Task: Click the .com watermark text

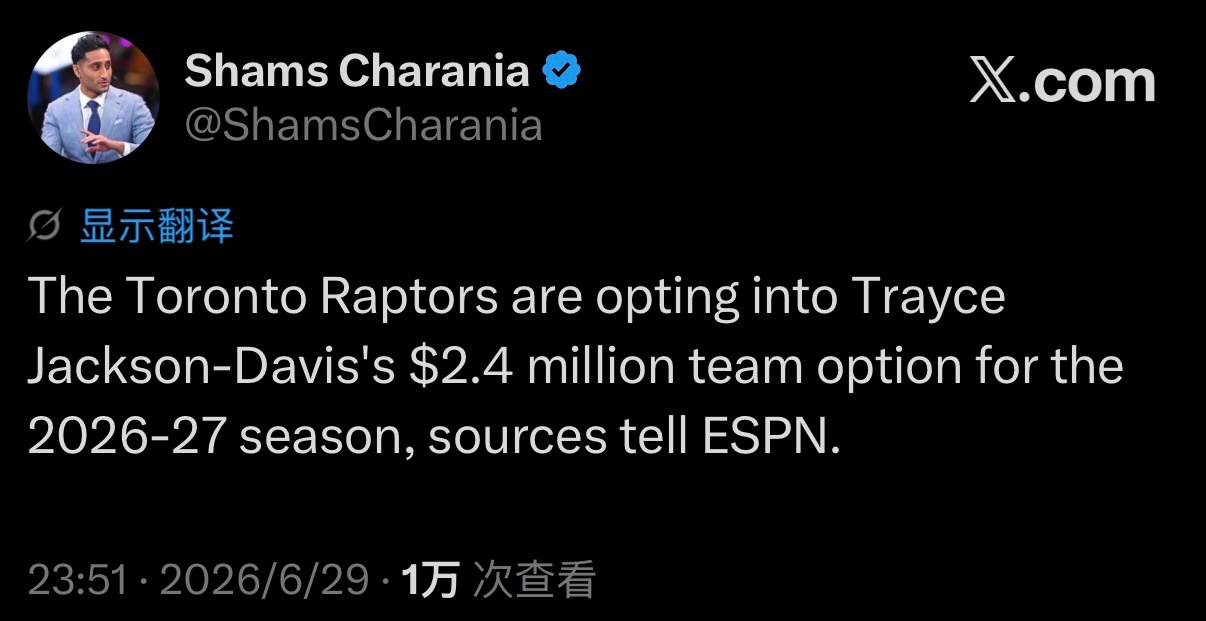Action: (1090, 84)
